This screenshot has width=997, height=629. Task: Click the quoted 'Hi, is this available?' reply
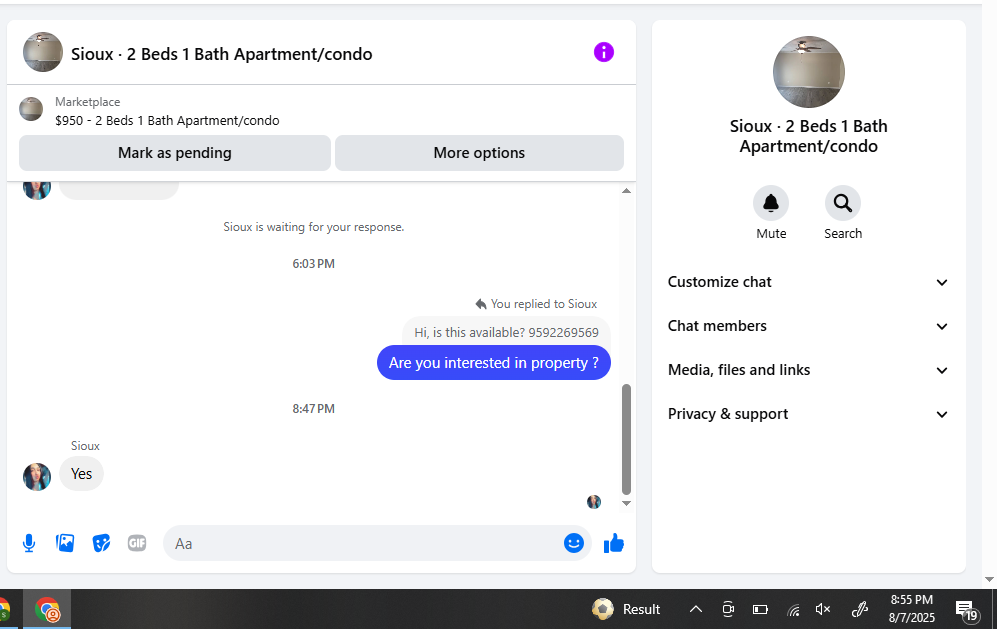[x=506, y=332]
